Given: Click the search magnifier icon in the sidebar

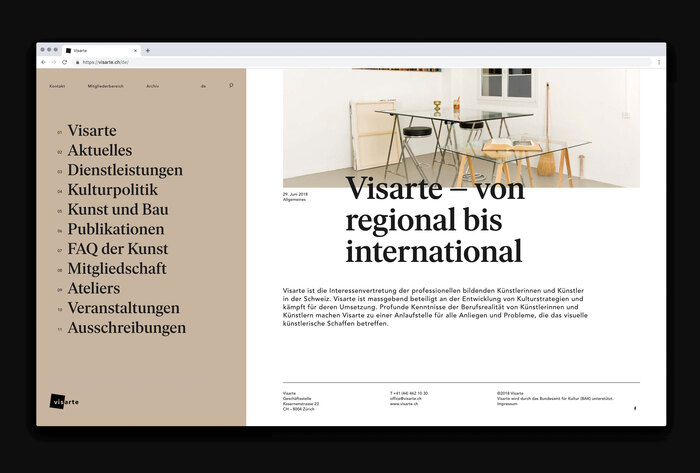Looking at the screenshot, I should pos(231,85).
